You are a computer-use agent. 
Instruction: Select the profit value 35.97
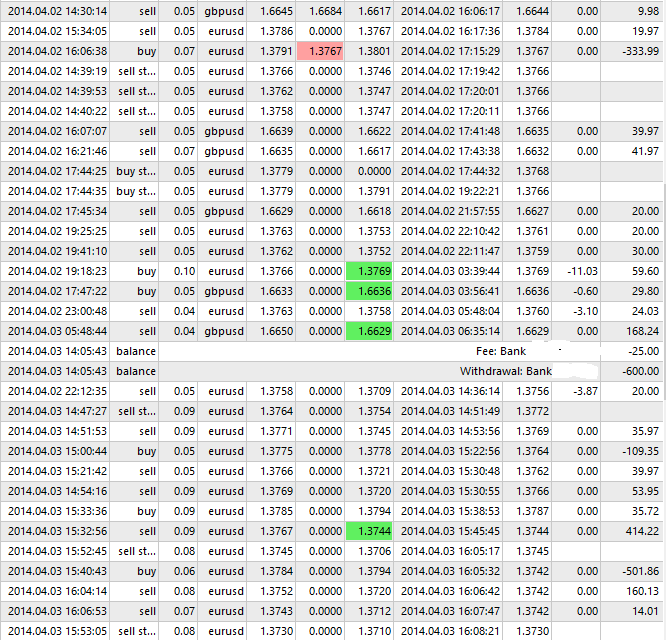(645, 431)
